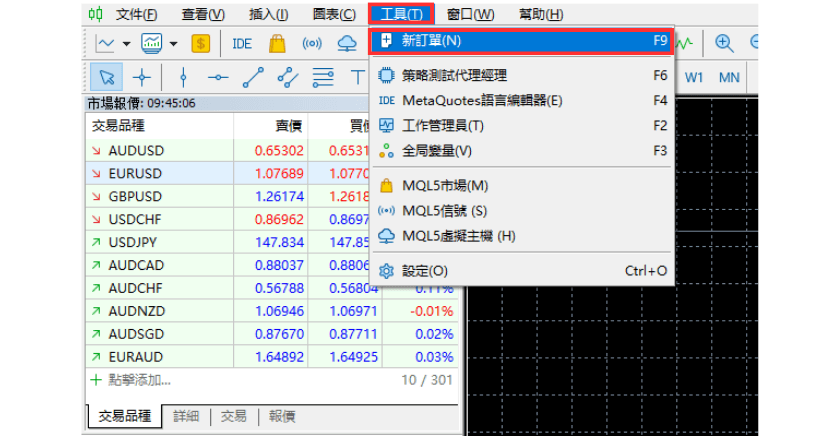The image size is (840, 436).
Task: Choose 新訂單(N) from the Tools menu
Action: pyautogui.click(x=432, y=41)
